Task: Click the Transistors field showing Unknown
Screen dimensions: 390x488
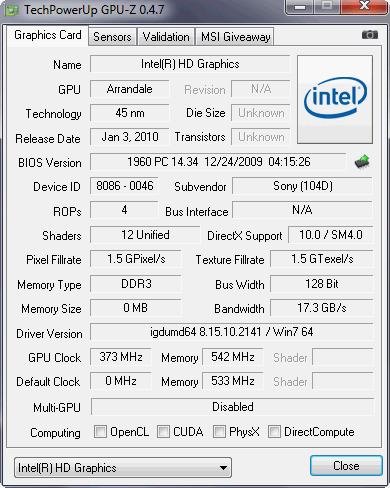Action: click(x=261, y=137)
